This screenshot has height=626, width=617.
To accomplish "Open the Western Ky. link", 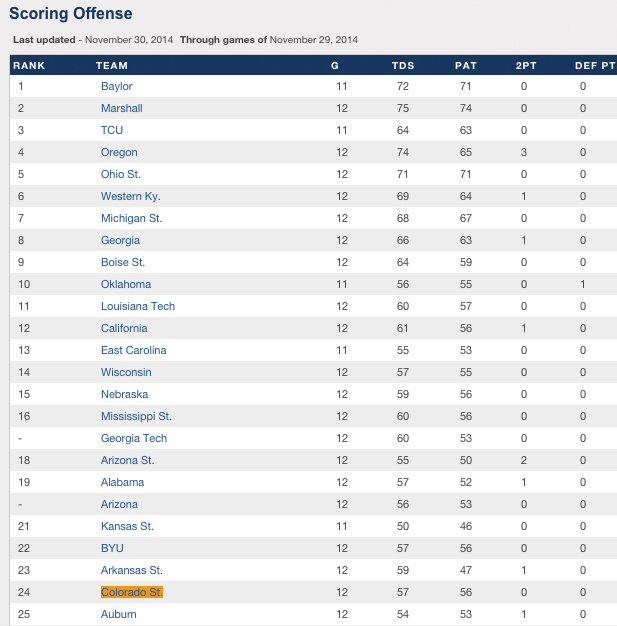I will pyautogui.click(x=131, y=196).
